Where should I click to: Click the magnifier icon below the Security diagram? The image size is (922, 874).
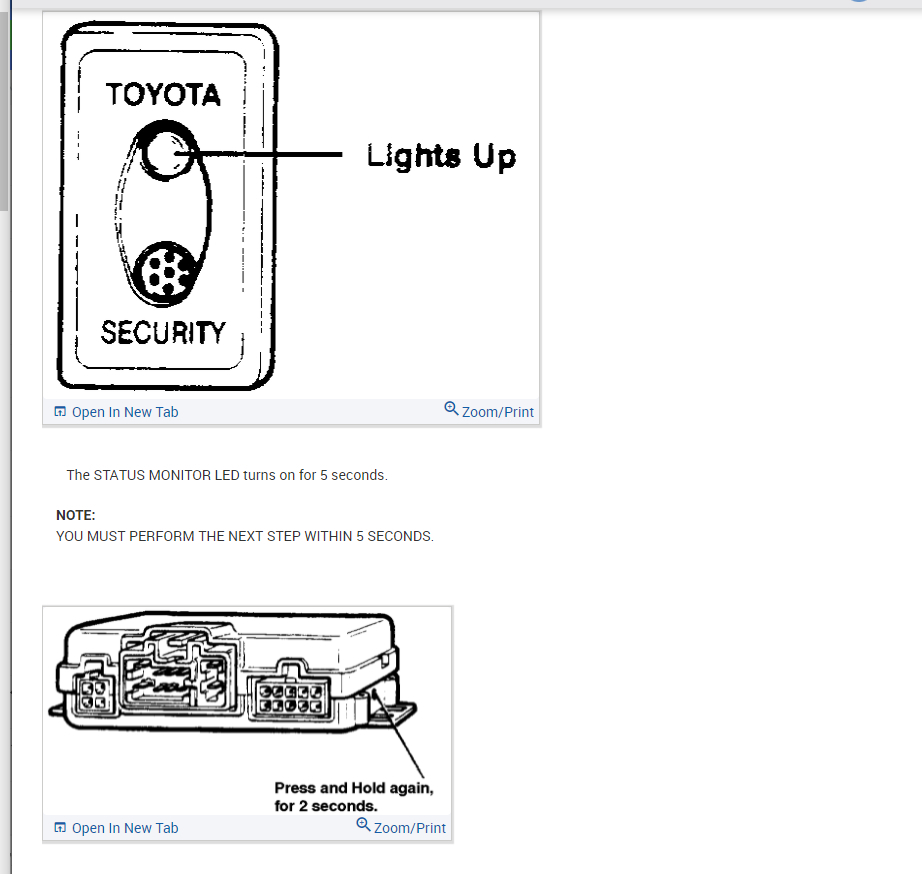(x=451, y=408)
